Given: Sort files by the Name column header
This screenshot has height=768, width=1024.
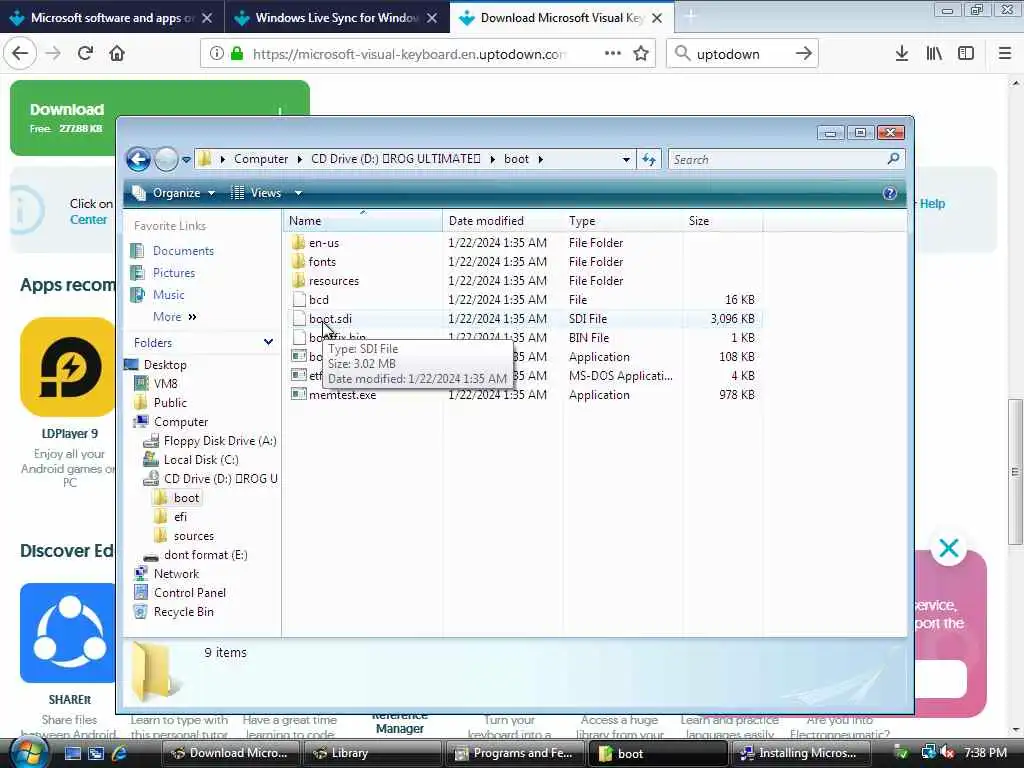Looking at the screenshot, I should [x=362, y=221].
